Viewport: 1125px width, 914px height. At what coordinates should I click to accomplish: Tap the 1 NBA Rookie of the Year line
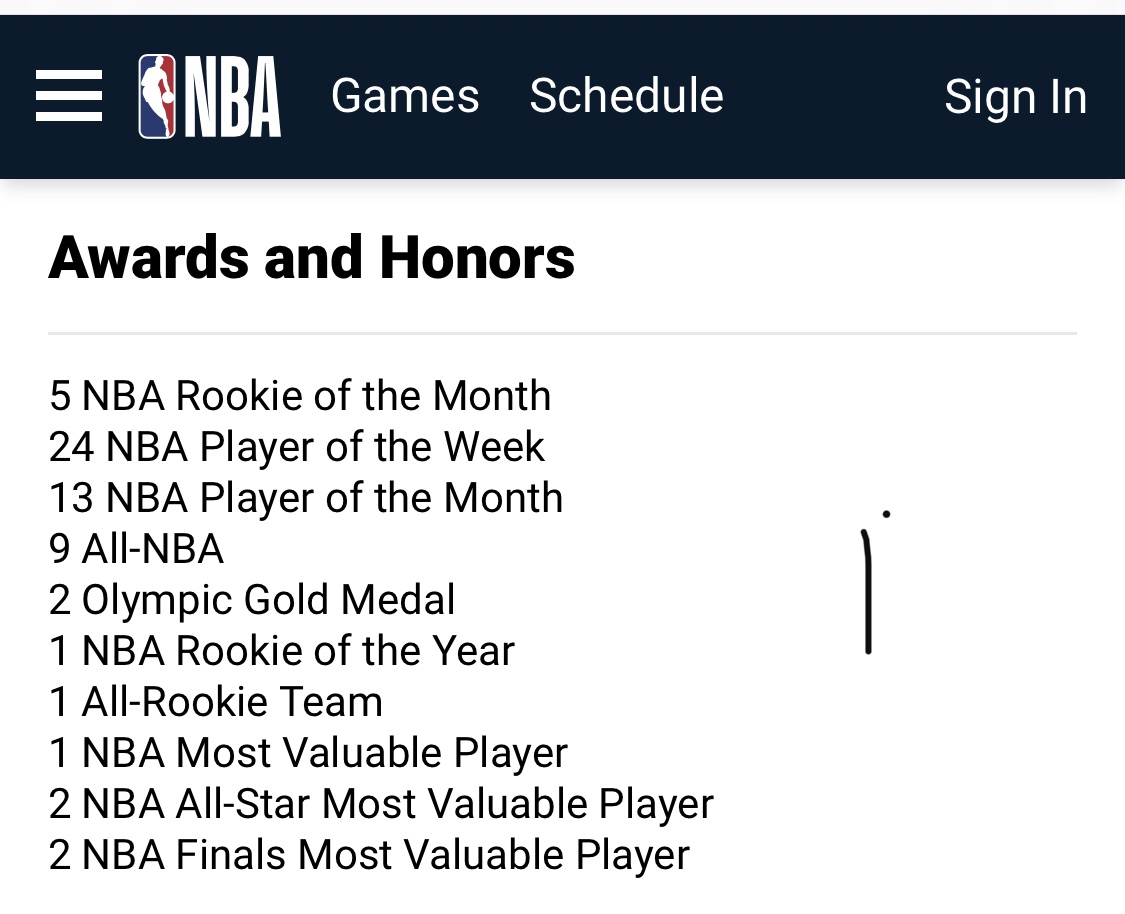(x=281, y=651)
